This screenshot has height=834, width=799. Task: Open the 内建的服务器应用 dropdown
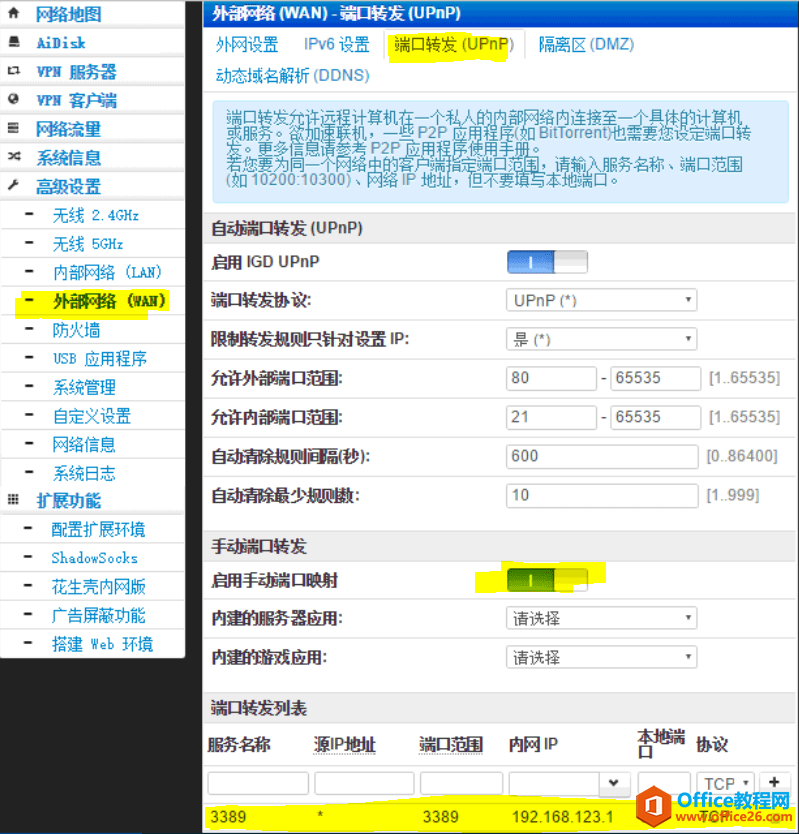click(x=601, y=618)
